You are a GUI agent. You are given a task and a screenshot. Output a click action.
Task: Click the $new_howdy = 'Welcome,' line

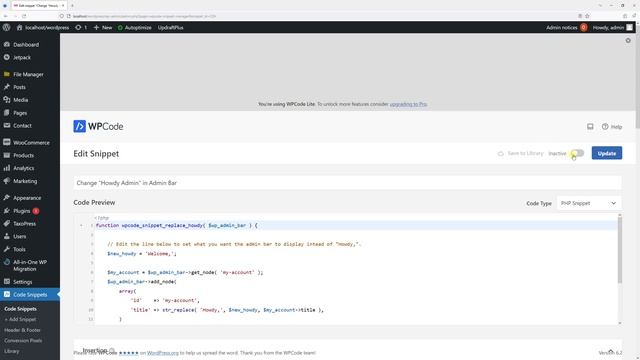(142, 253)
